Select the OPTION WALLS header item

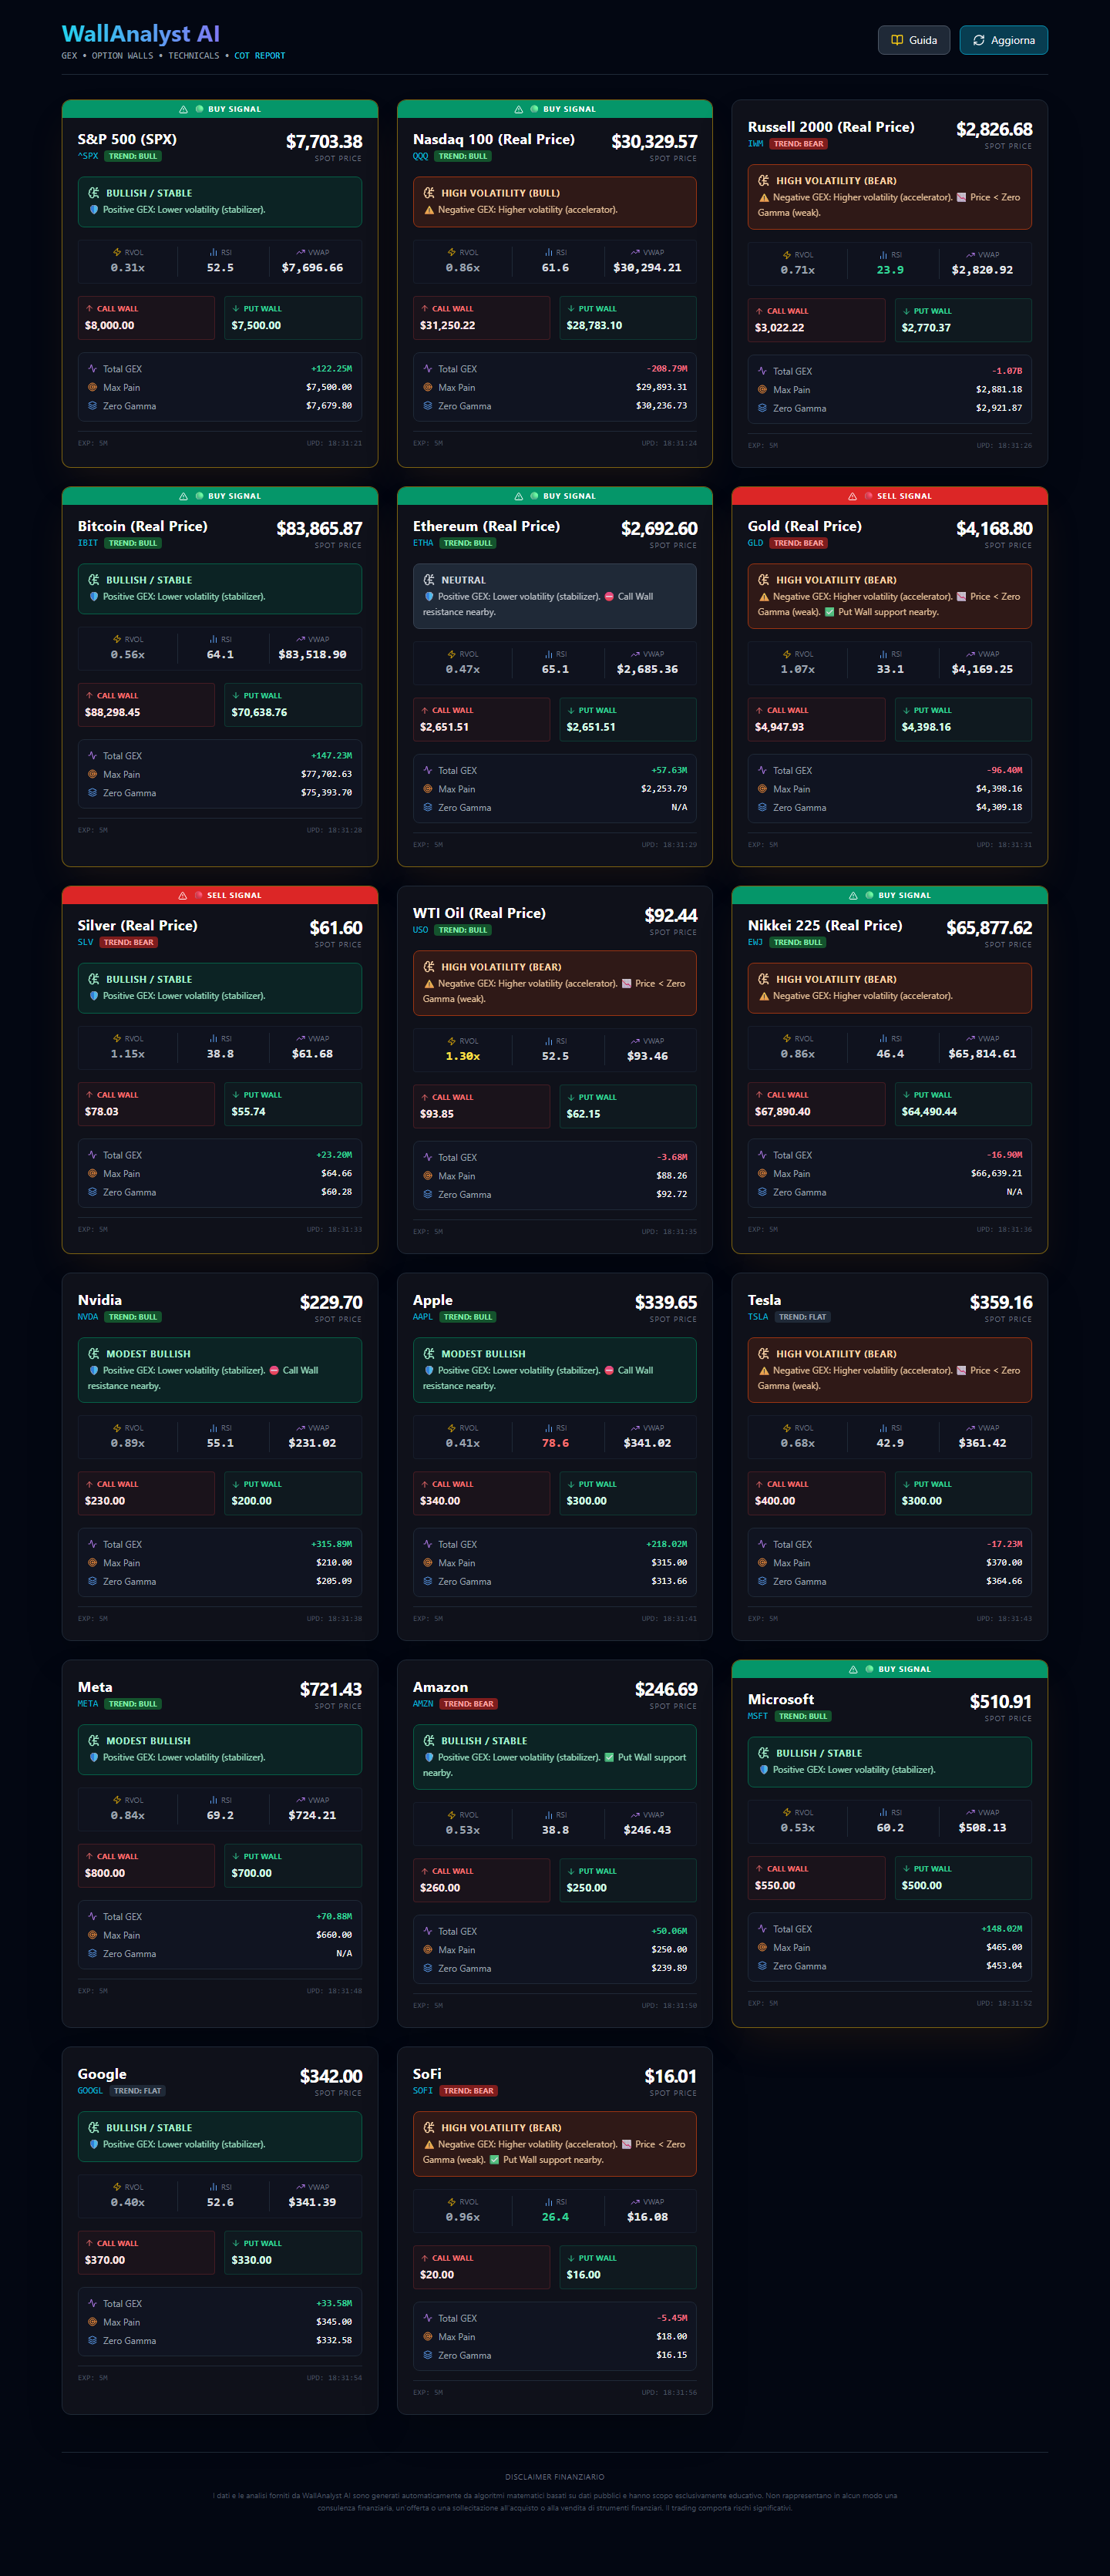pos(123,56)
